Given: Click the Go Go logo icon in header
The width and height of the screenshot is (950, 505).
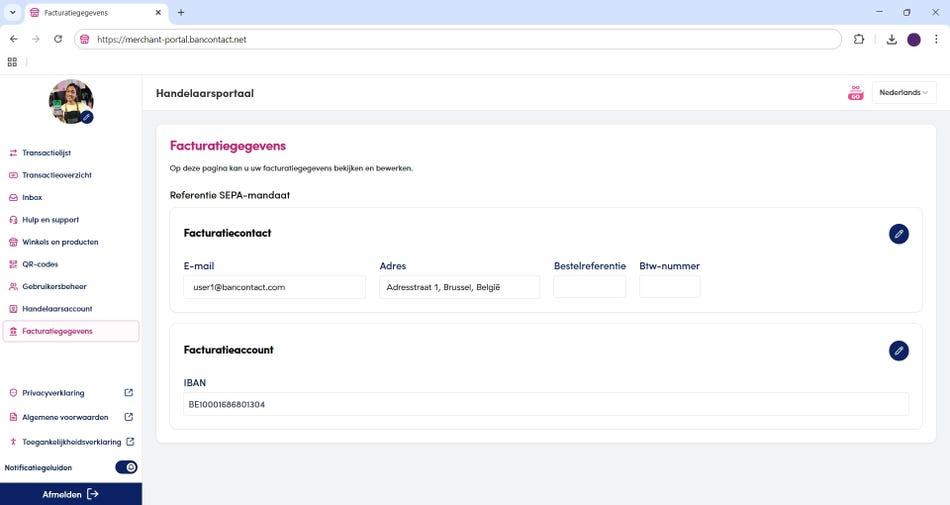Looking at the screenshot, I should [855, 93].
